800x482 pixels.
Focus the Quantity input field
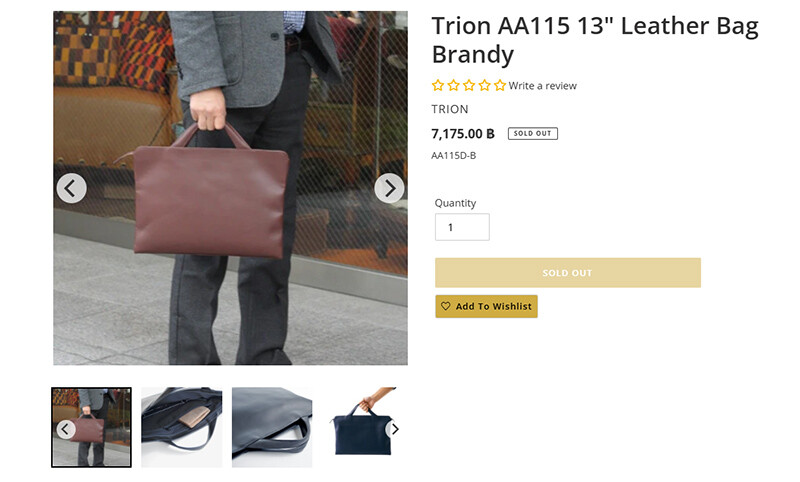pos(462,227)
